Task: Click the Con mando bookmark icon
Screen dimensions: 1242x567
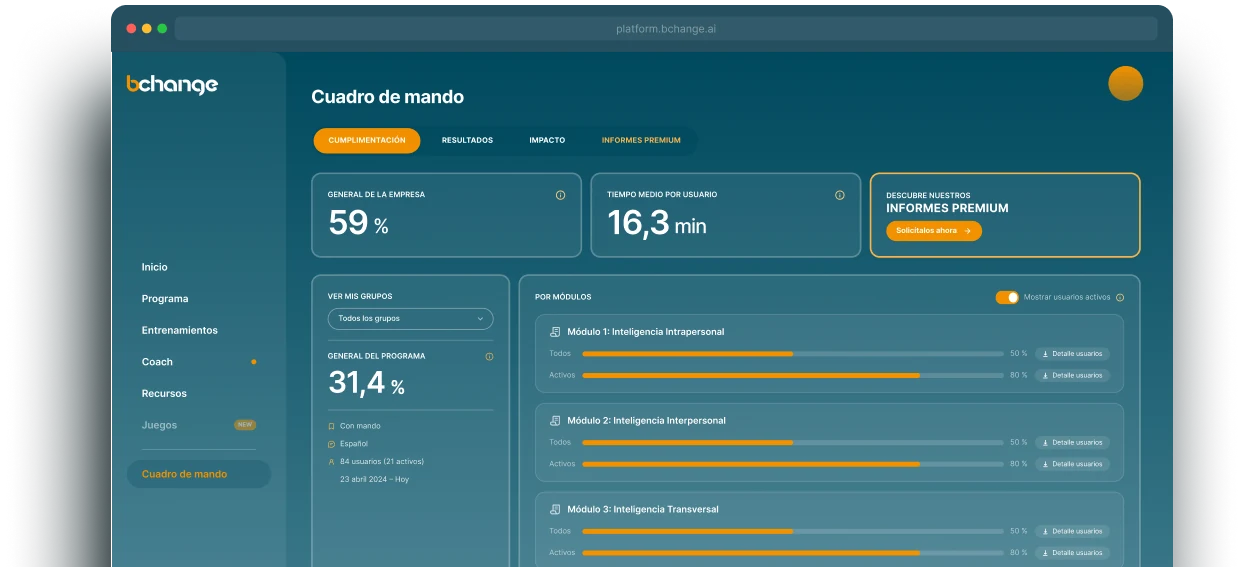Action: point(331,426)
